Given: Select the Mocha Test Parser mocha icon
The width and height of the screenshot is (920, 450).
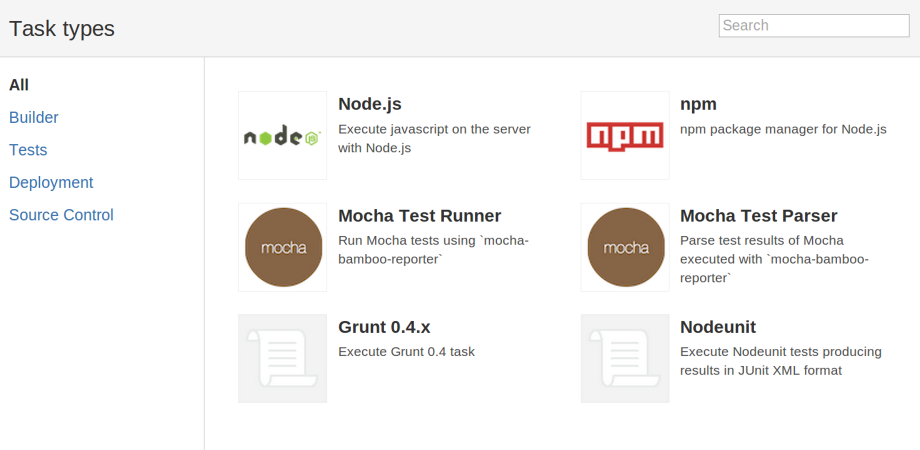Looking at the screenshot, I should (625, 247).
